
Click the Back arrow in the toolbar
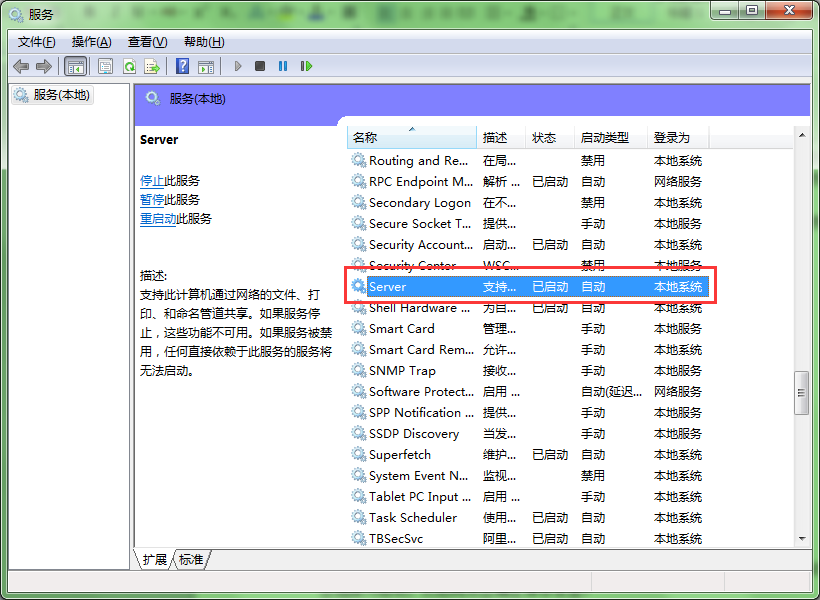click(x=21, y=66)
